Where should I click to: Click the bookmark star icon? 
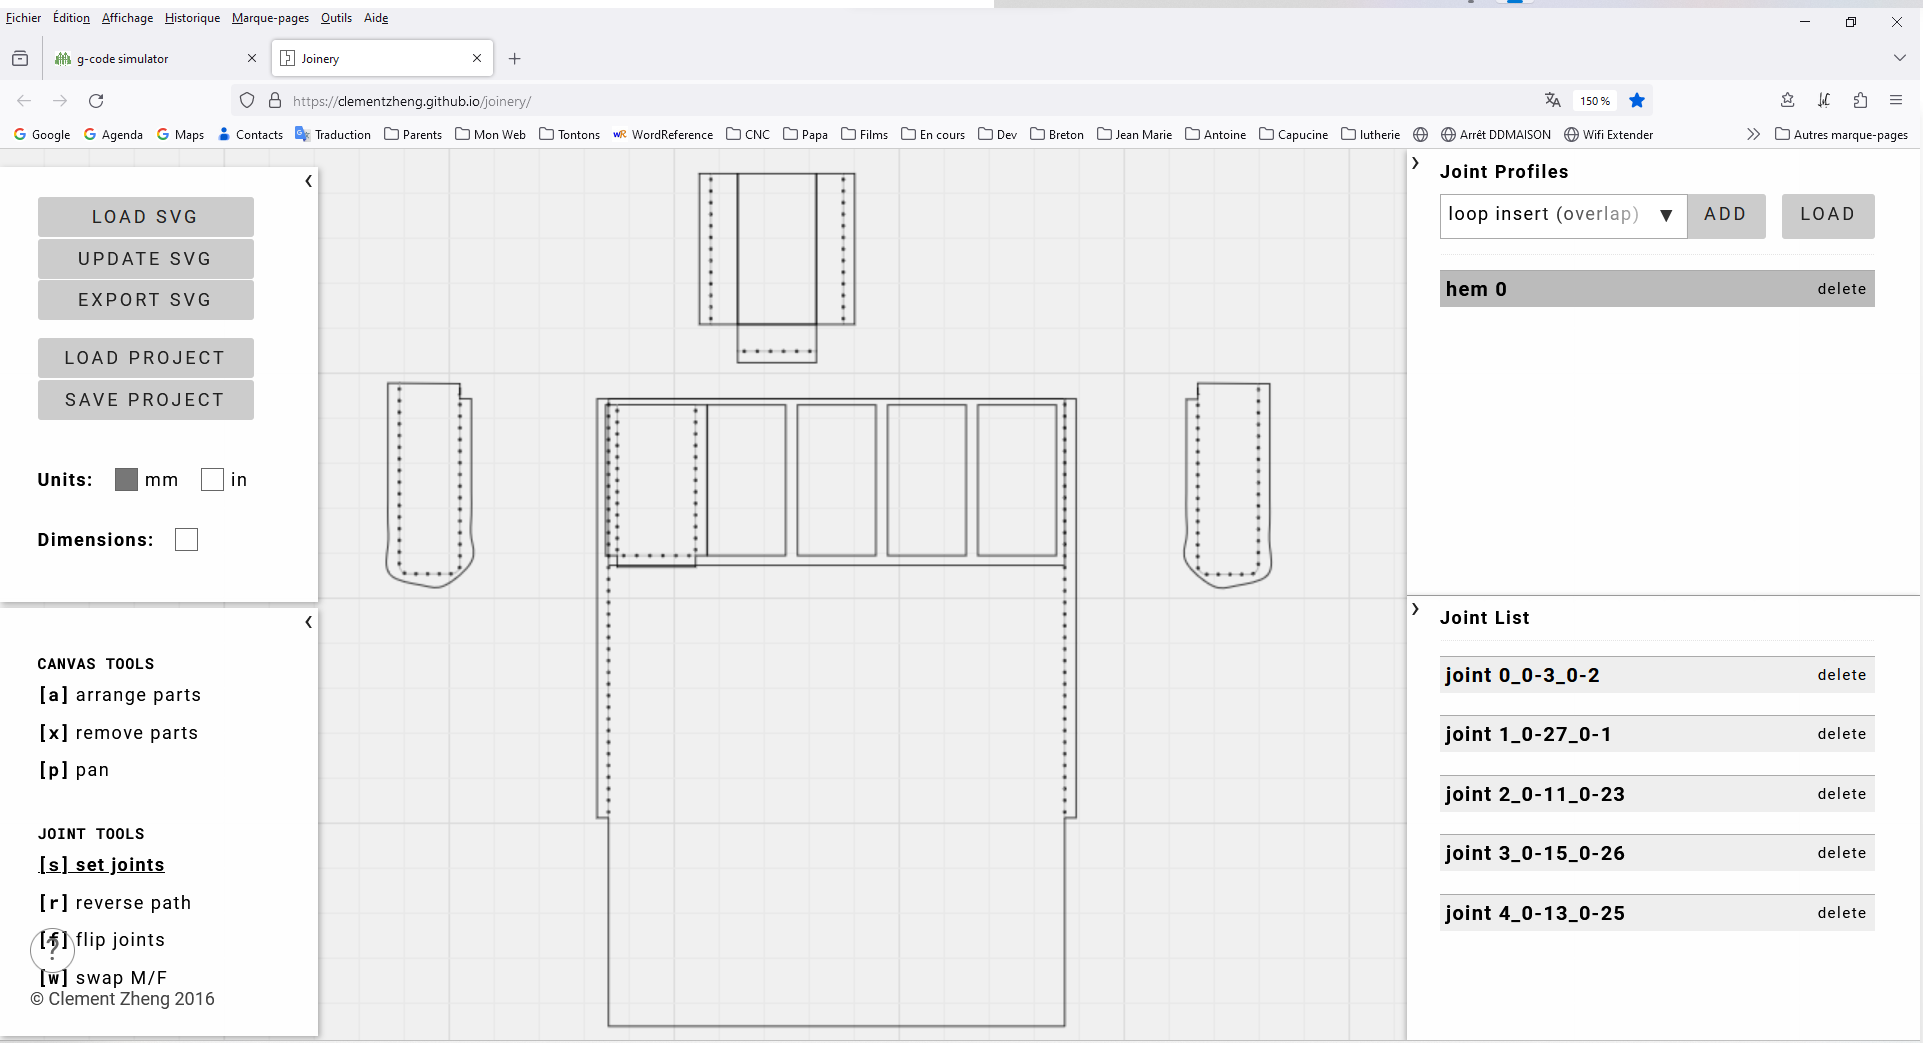(1637, 101)
